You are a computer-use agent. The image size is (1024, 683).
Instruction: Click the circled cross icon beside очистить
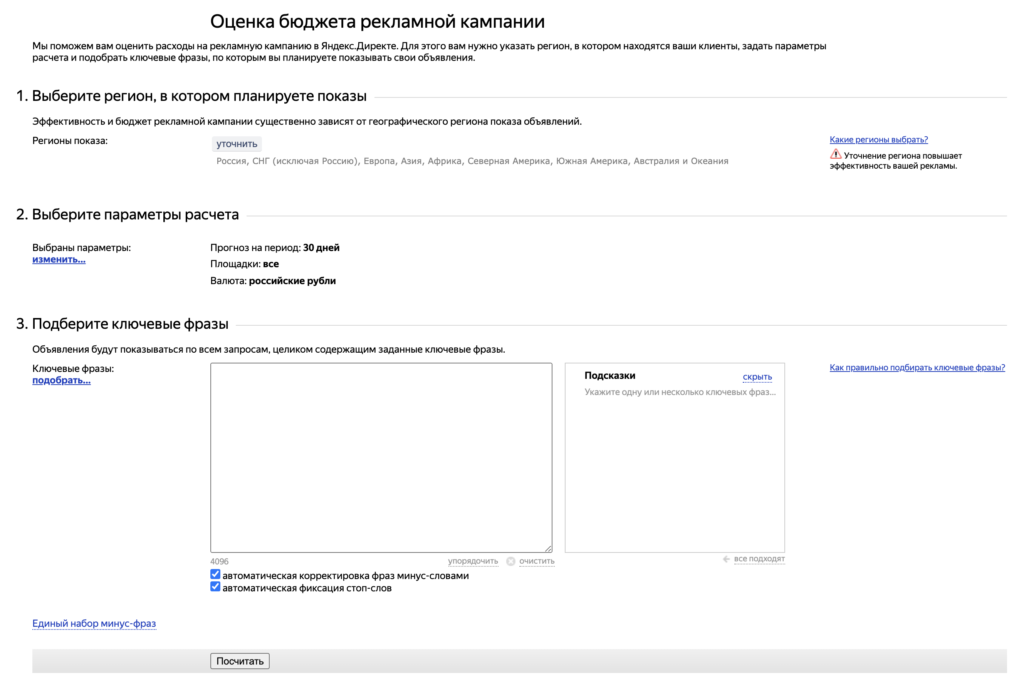(511, 561)
